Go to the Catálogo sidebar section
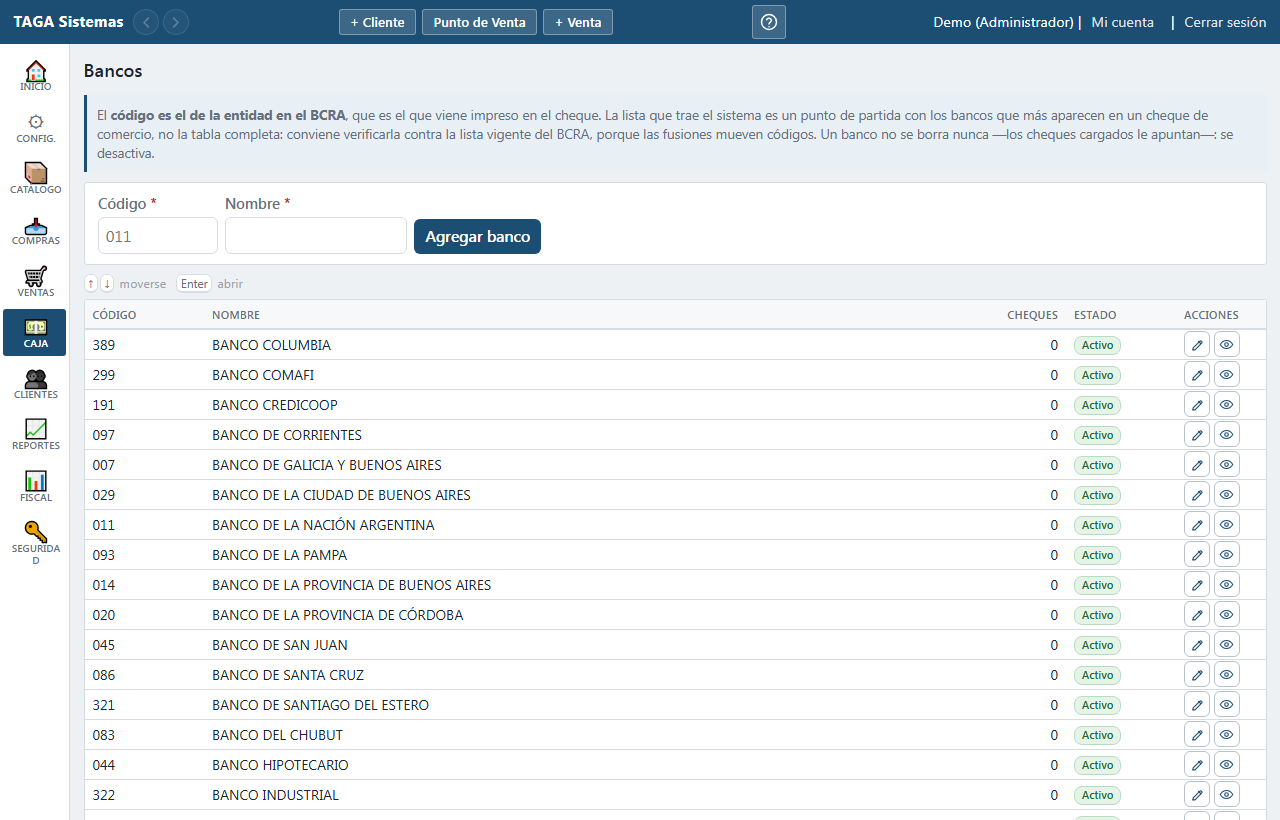This screenshot has height=820, width=1280. coord(35,179)
